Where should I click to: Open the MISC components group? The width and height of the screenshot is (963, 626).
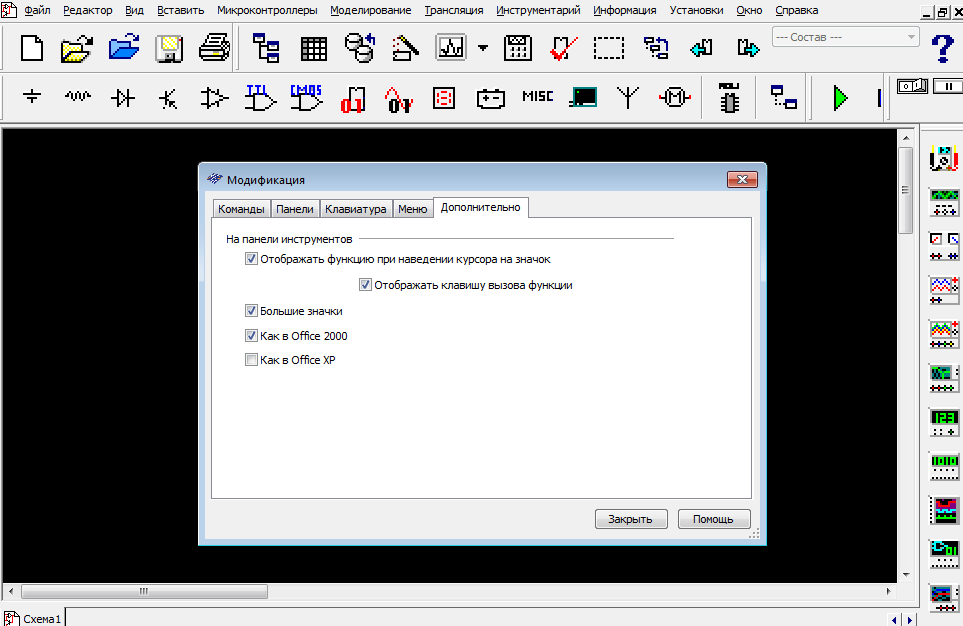(537, 98)
